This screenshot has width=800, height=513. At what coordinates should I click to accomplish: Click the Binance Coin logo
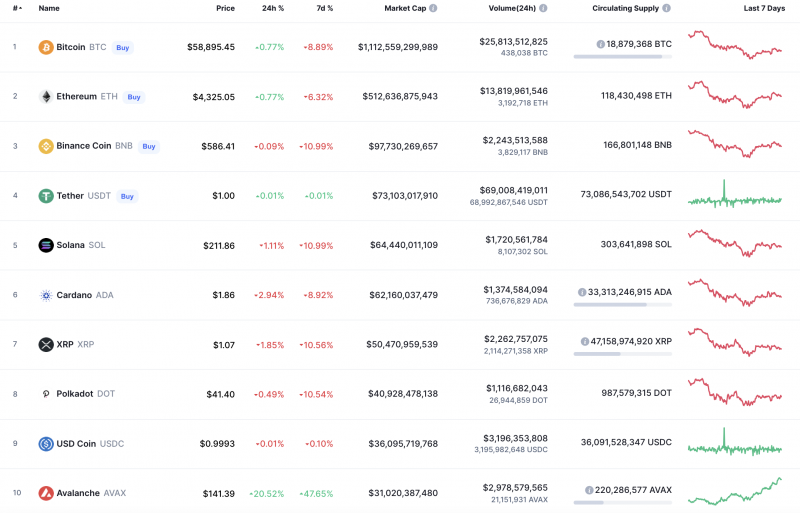click(x=46, y=146)
